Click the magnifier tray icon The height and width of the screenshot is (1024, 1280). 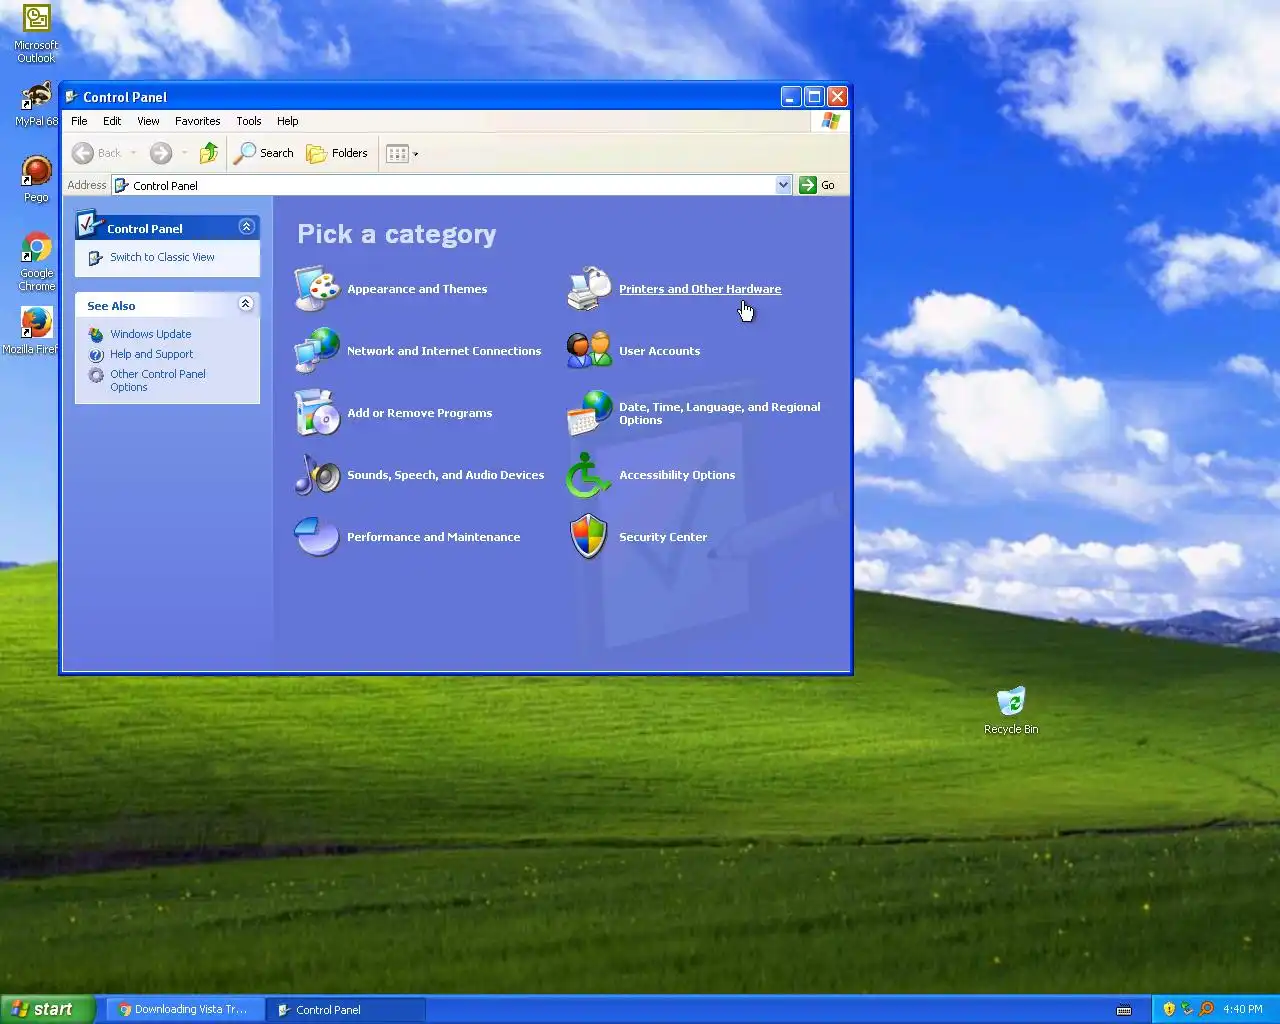pos(1206,1009)
